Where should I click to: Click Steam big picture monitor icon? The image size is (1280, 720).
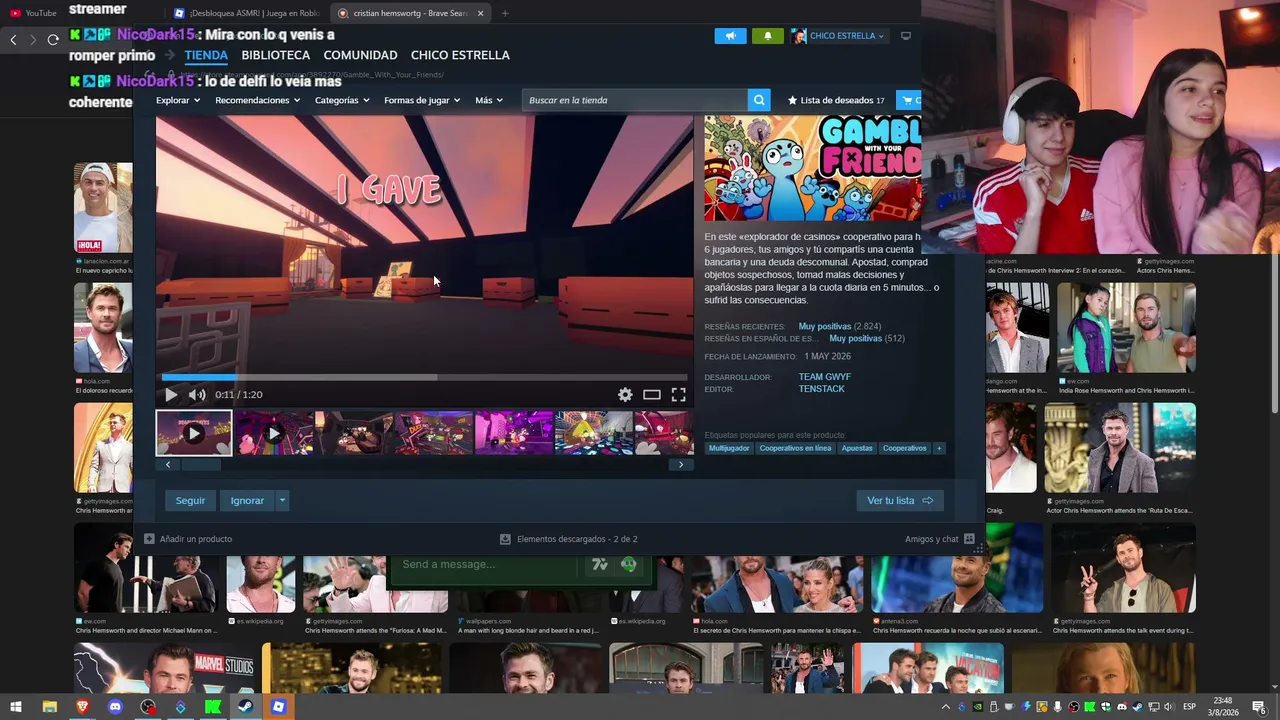pos(906,36)
